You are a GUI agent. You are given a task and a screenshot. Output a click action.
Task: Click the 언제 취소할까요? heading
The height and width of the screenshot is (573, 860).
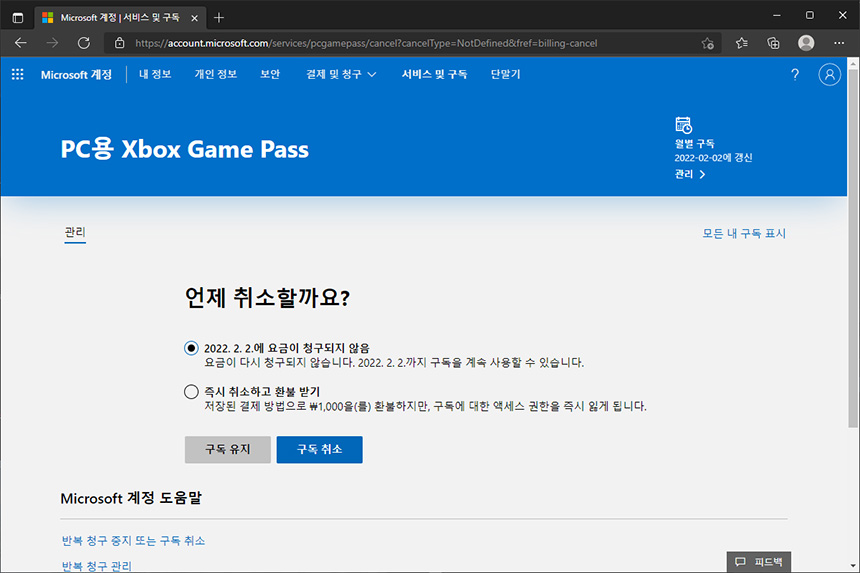267,298
